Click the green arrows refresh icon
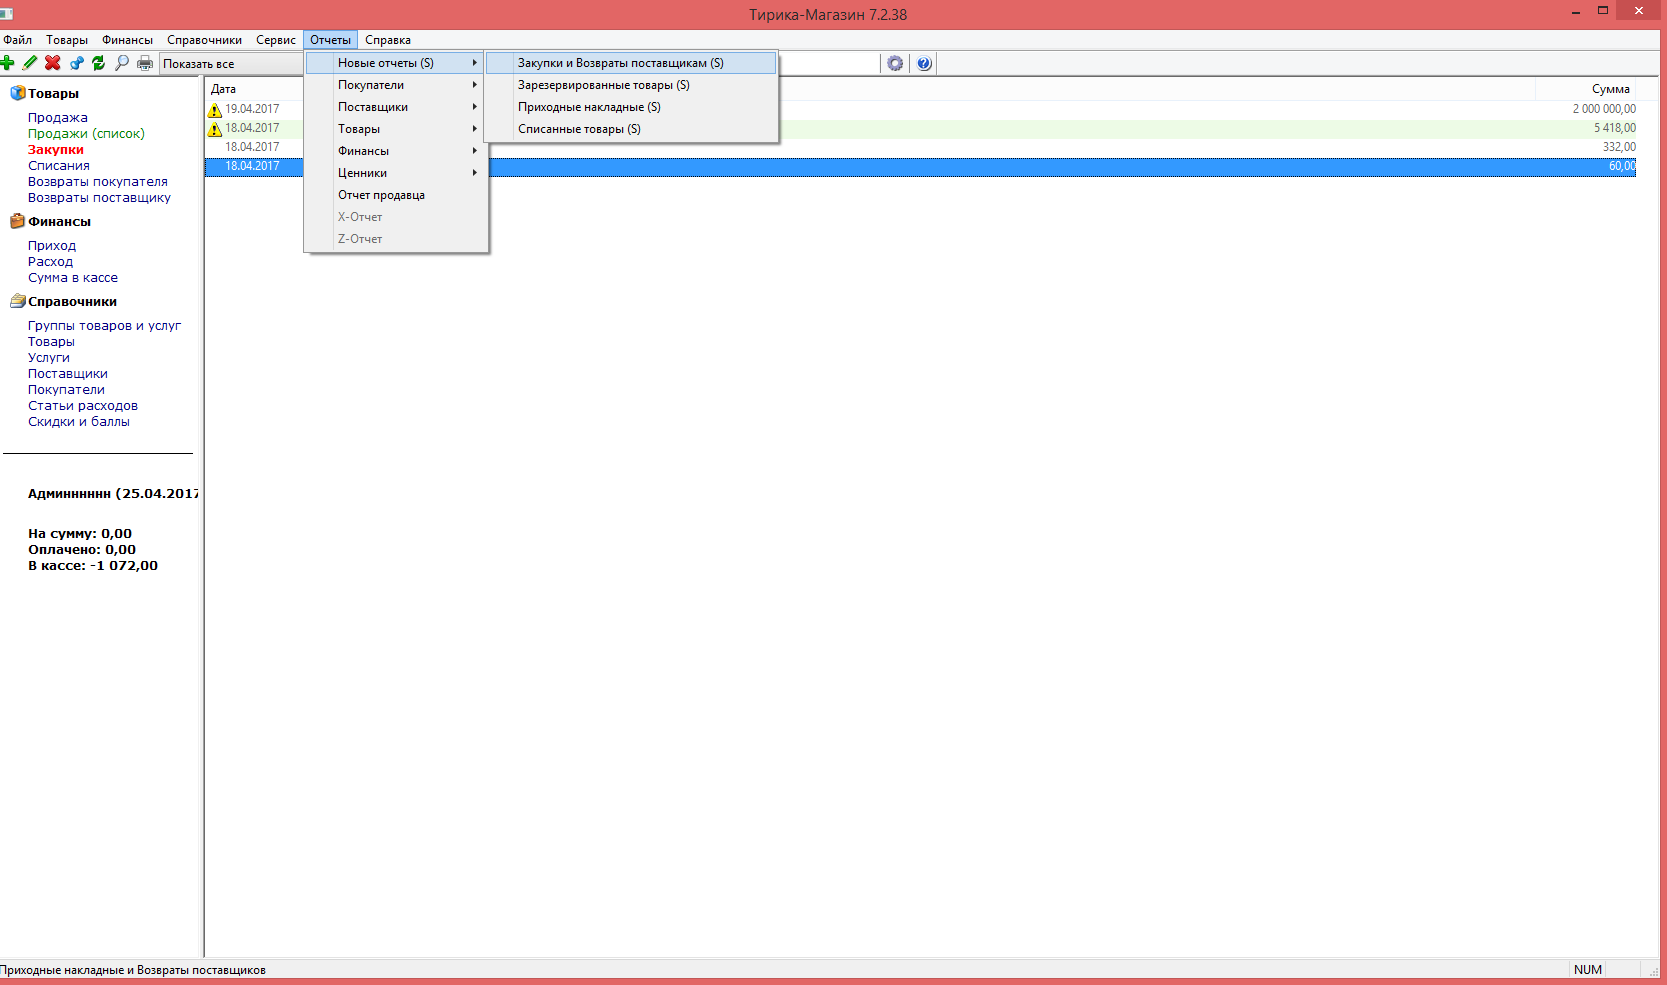 99,63
